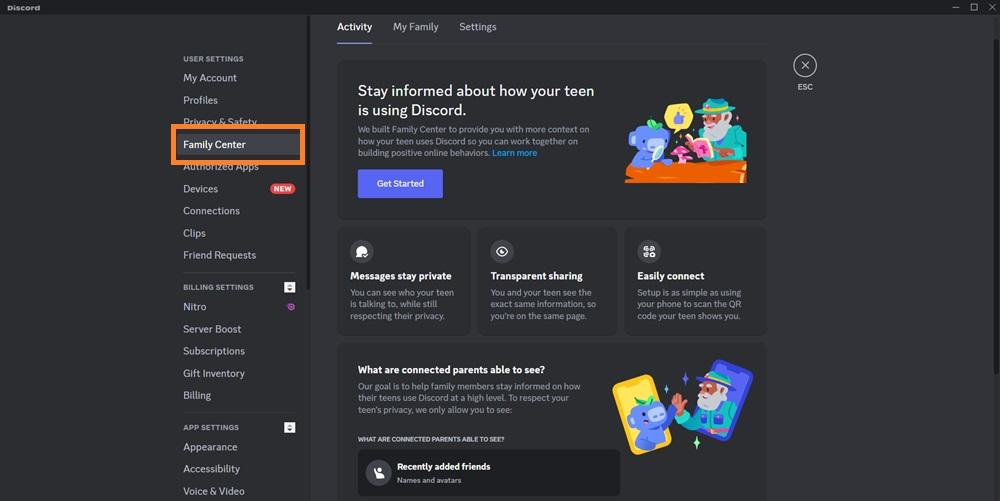Maximize the Discord window
The image size is (1000, 501).
(x=974, y=7)
